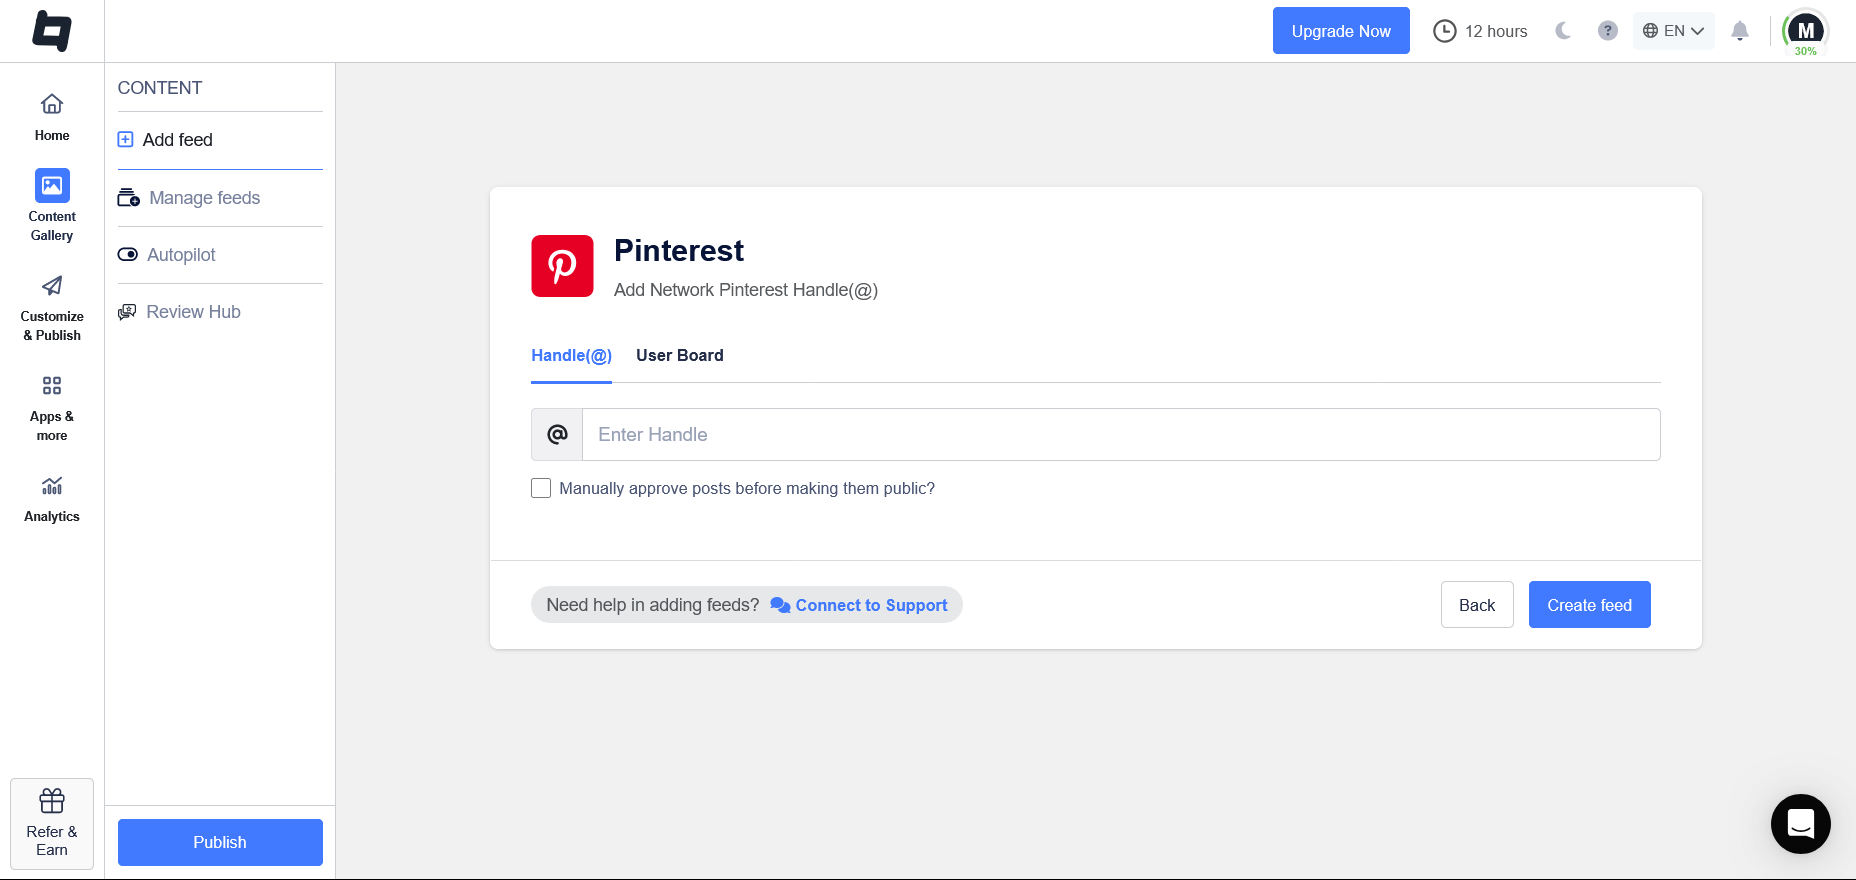This screenshot has height=880, width=1856.
Task: Open the Home sidebar icon
Action: [x=52, y=104]
